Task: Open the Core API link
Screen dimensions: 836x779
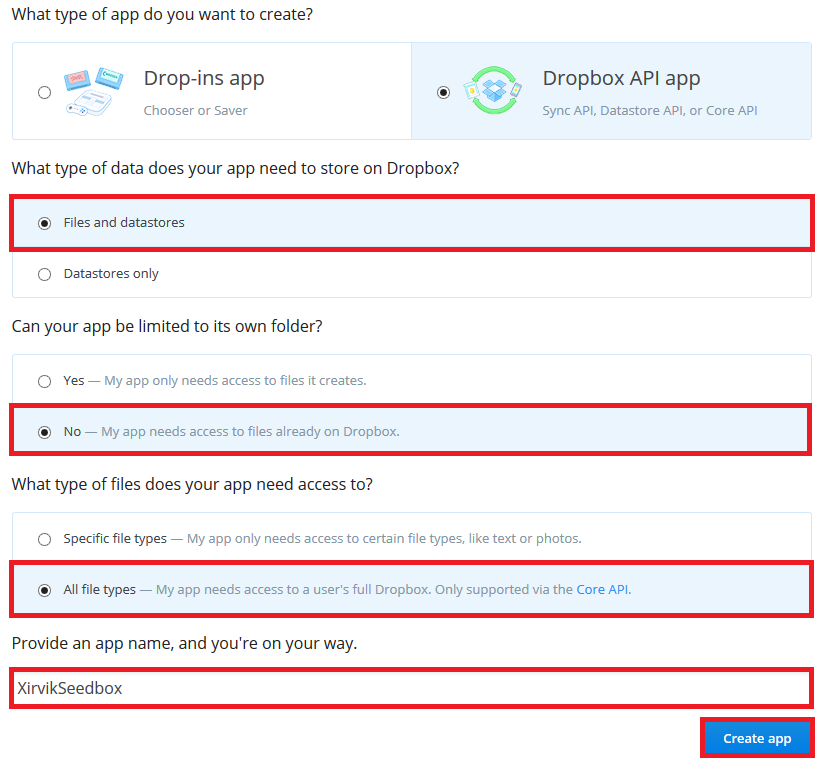Action: tap(602, 590)
